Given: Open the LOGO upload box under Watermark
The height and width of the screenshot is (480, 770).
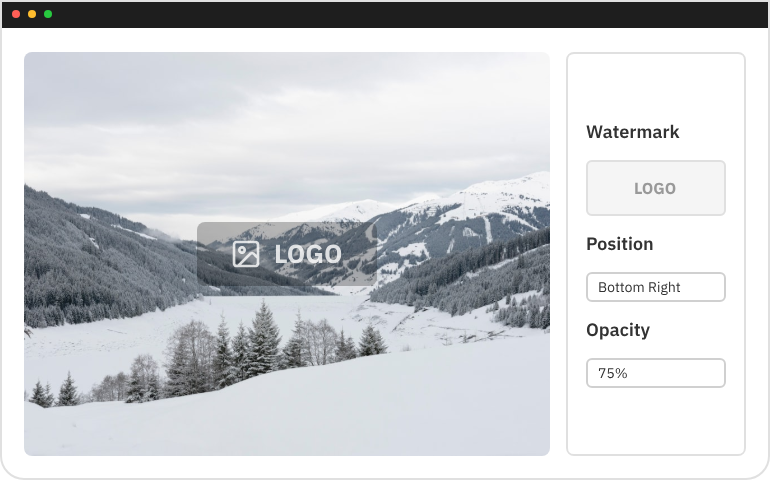Looking at the screenshot, I should [x=655, y=188].
